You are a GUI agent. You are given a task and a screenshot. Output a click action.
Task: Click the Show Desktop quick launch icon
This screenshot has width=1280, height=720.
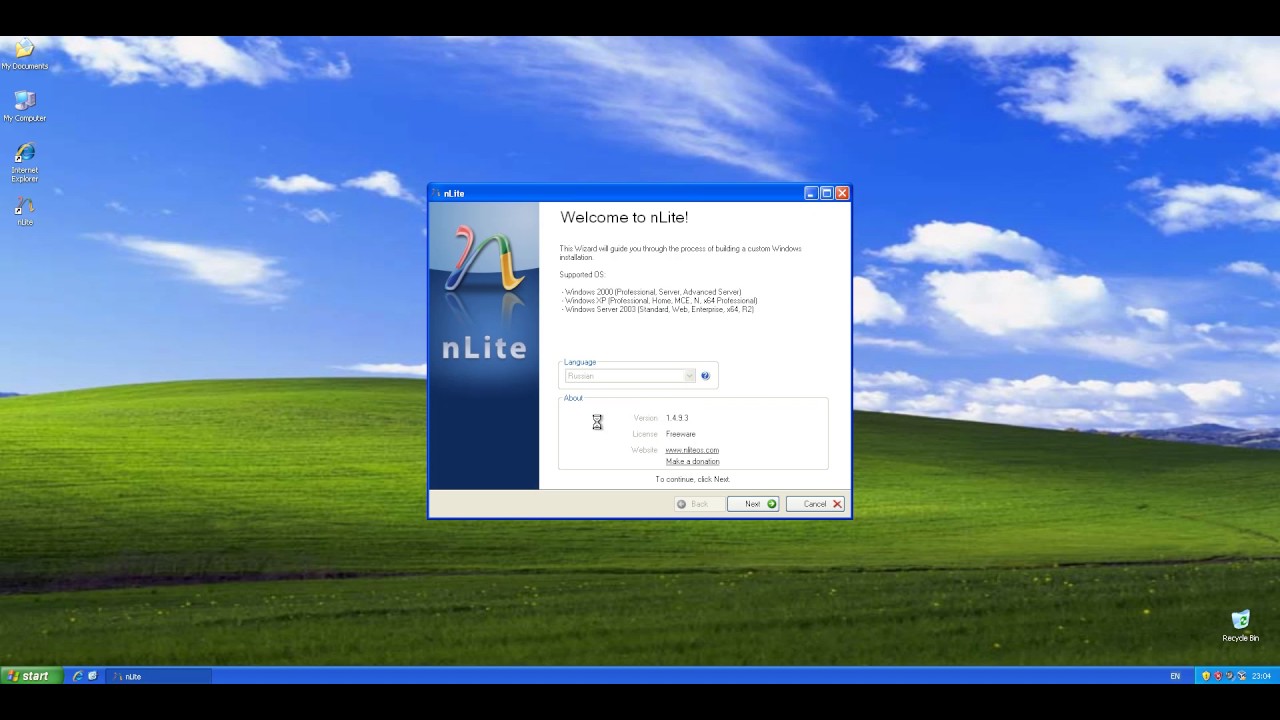pos(93,676)
